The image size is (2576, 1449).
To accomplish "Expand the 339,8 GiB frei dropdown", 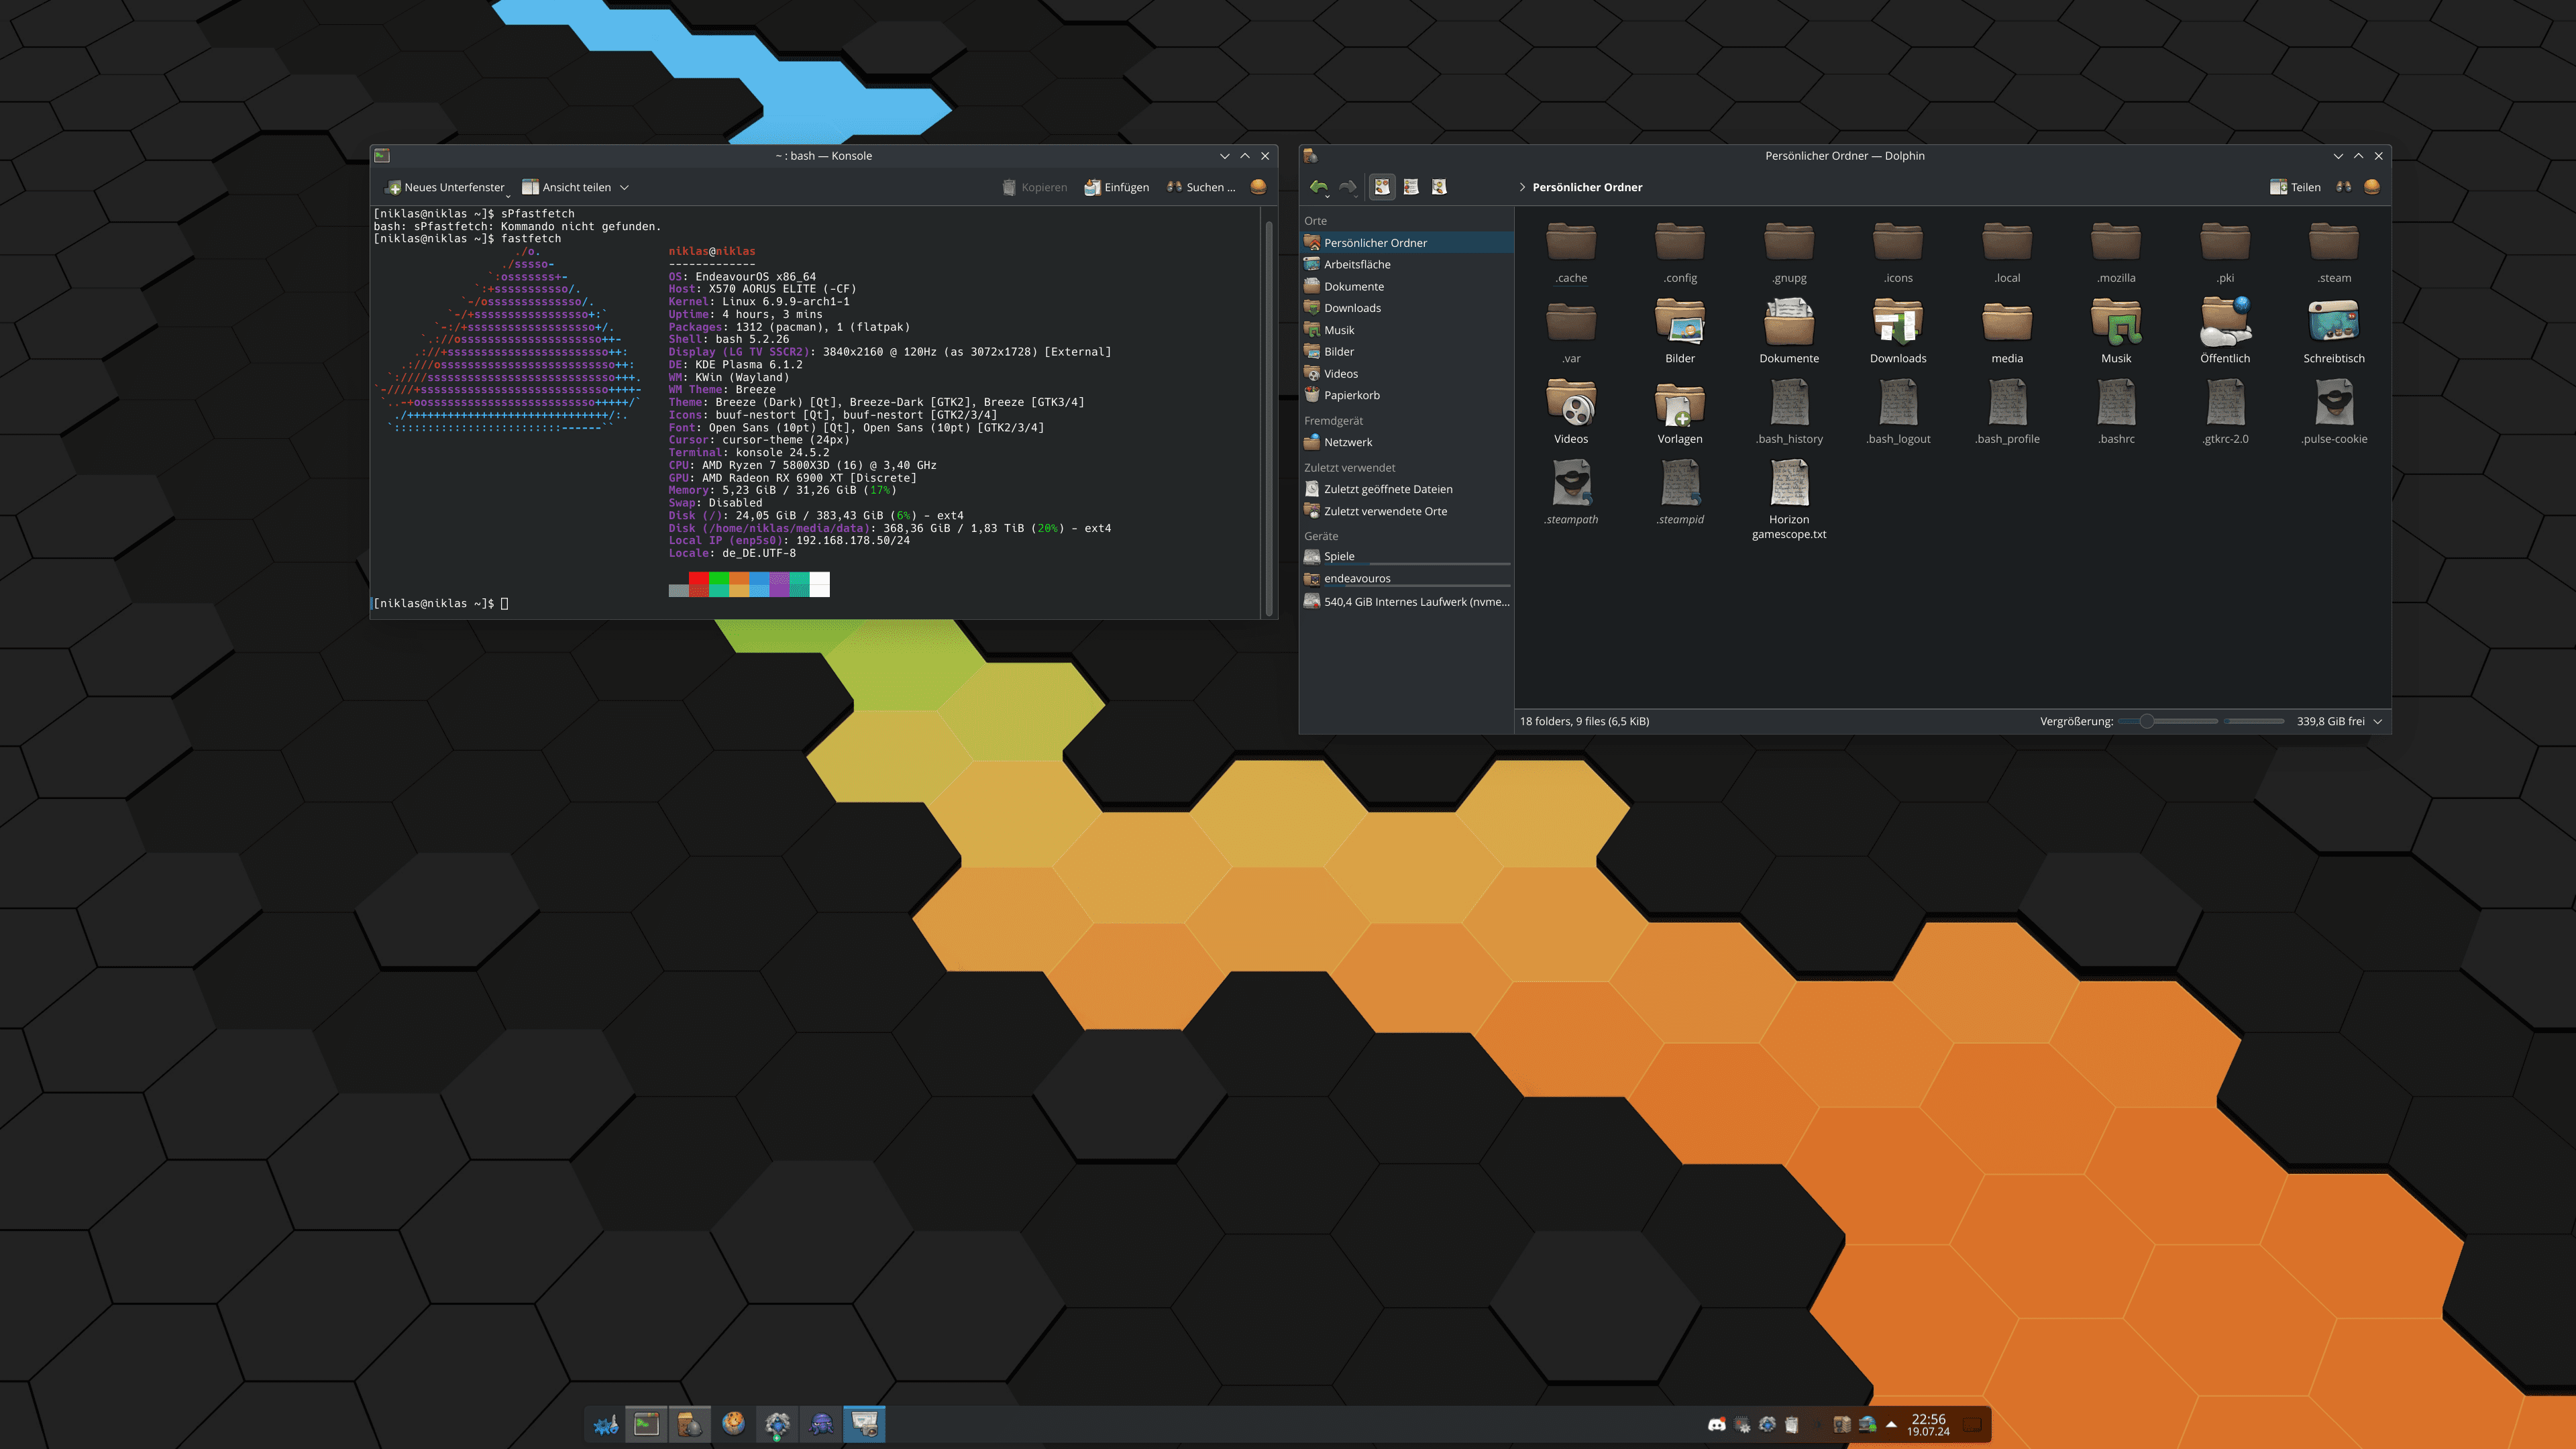I will pos(2378,721).
